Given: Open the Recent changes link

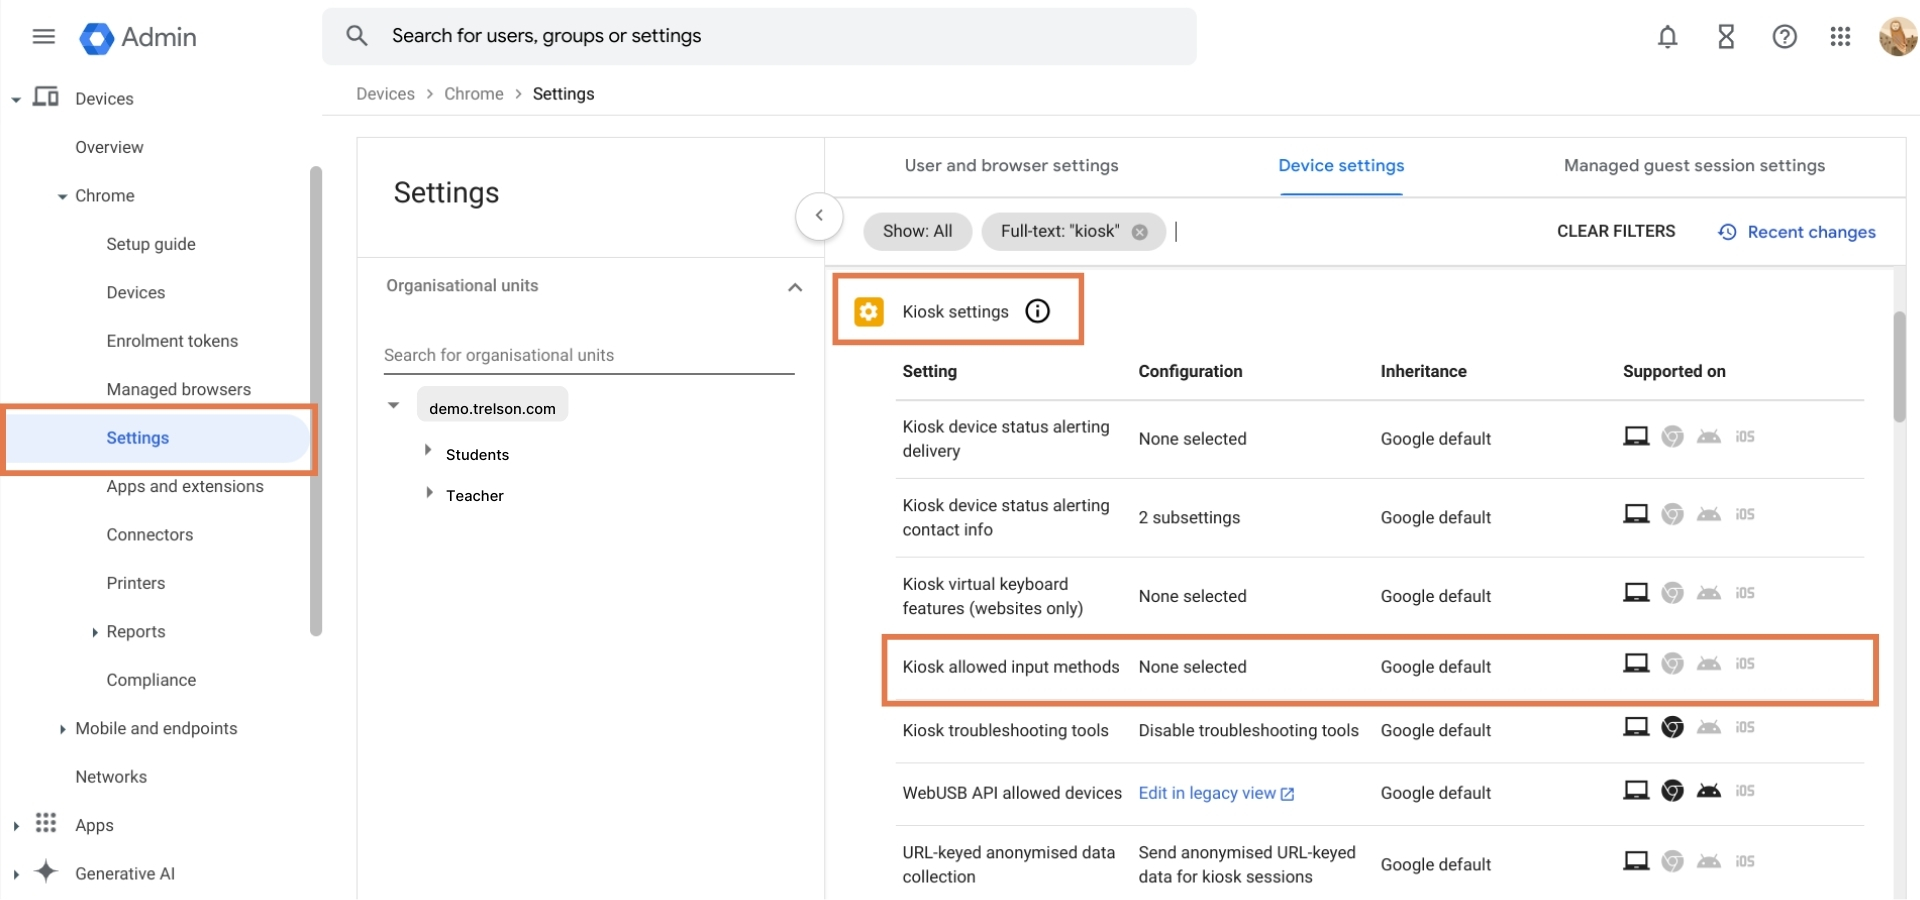Looking at the screenshot, I should [1811, 232].
